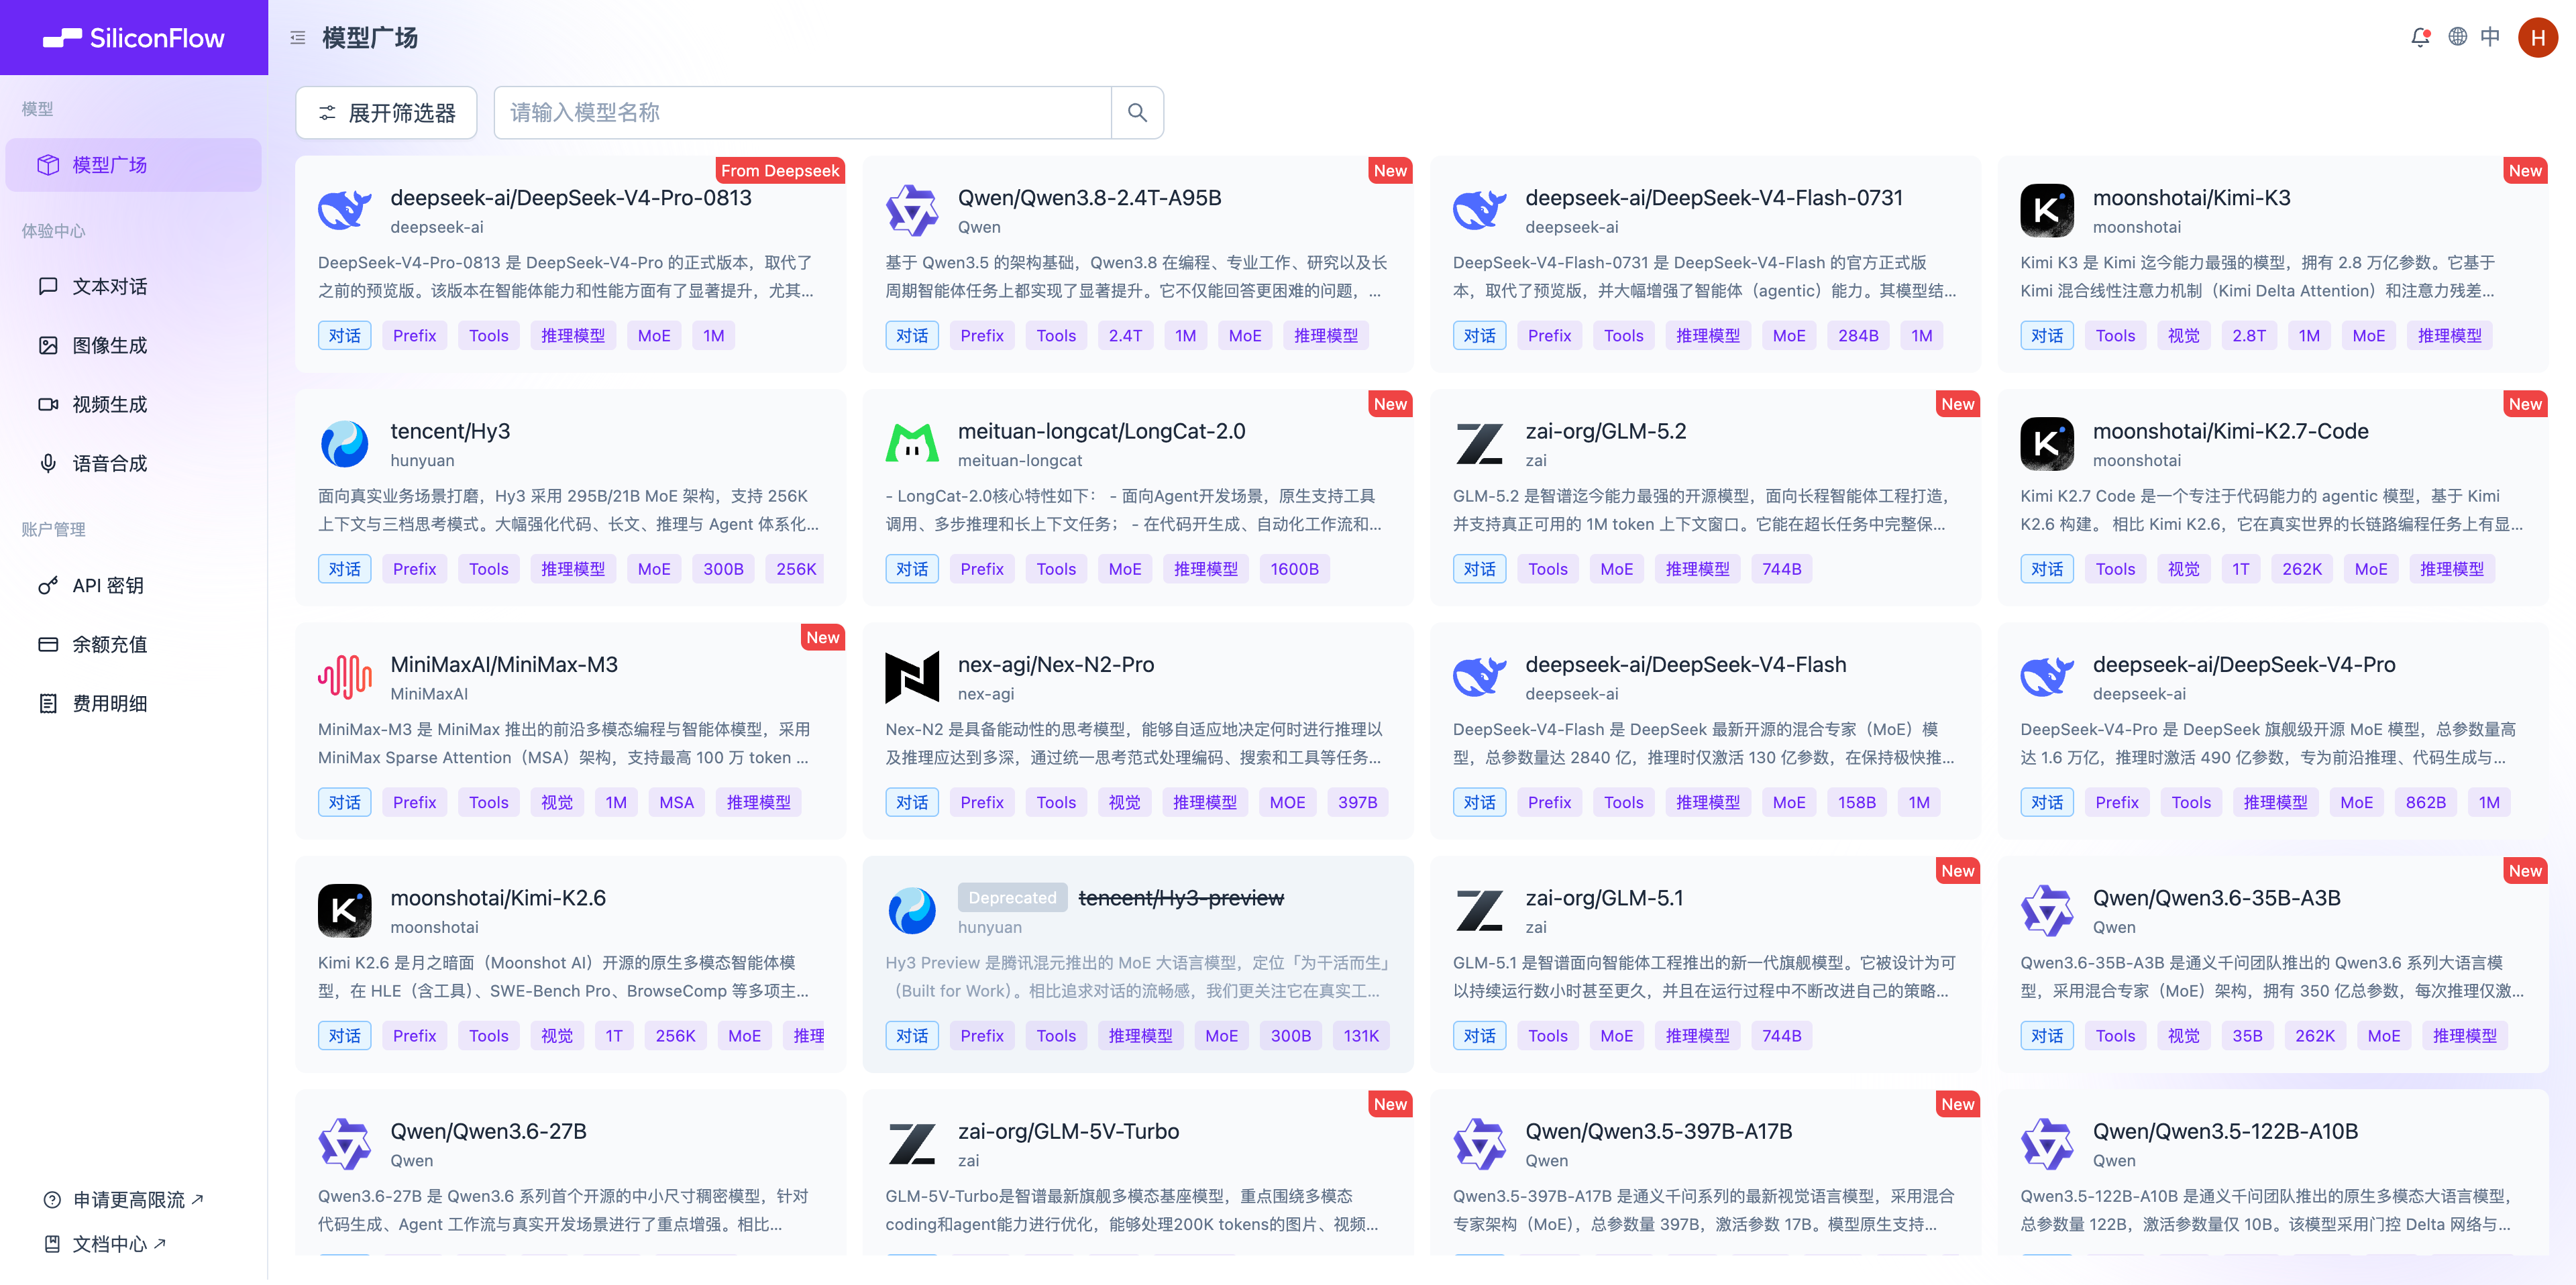
Task: Click the GLM-5.1 Z logo
Action: (1480, 911)
